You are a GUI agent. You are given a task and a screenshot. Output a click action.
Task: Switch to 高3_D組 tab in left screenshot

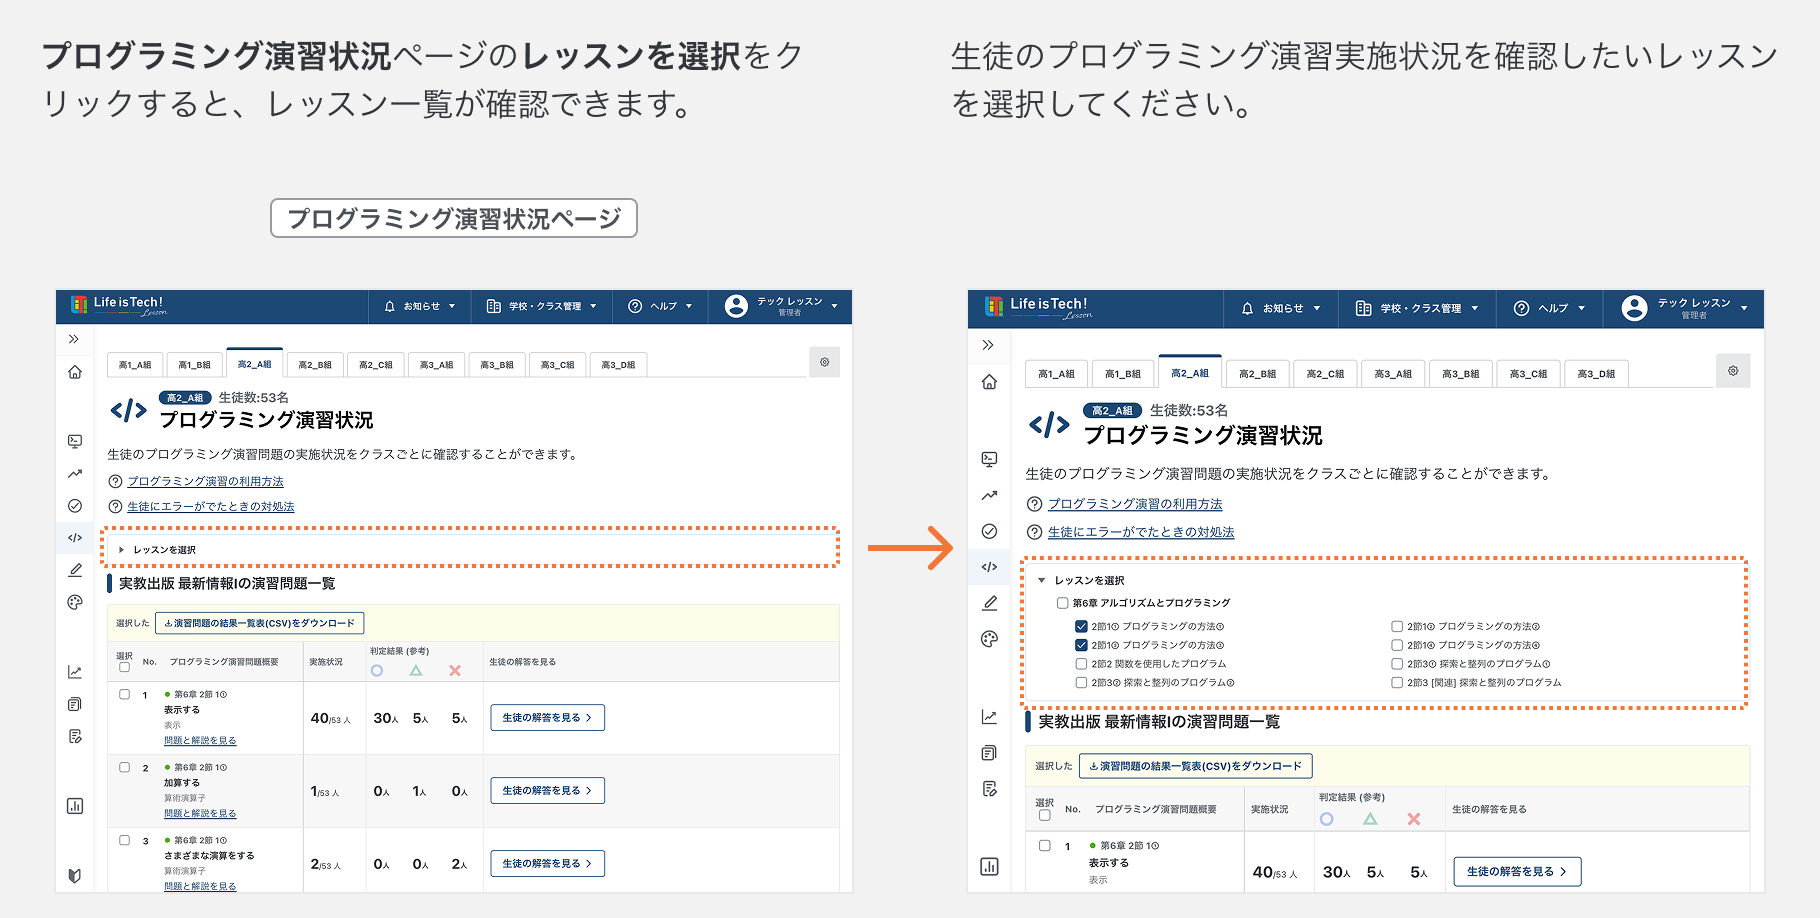[x=618, y=365]
